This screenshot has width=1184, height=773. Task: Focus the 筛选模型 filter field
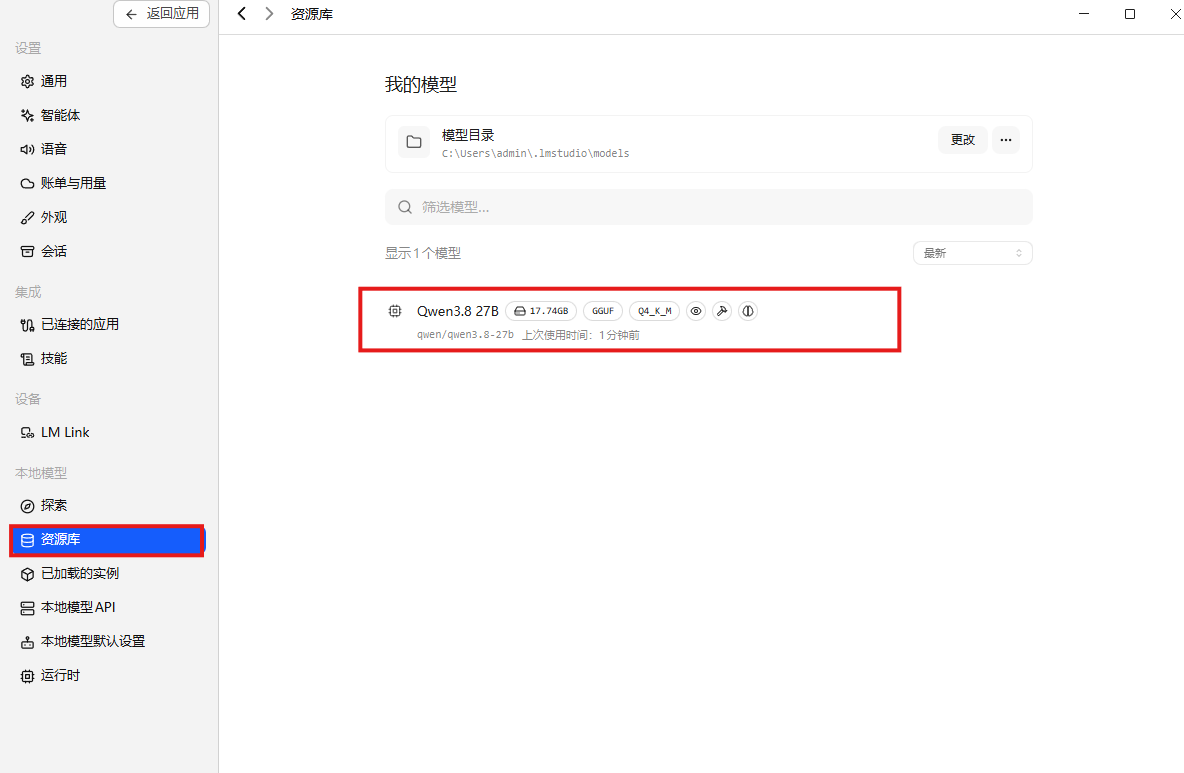708,207
